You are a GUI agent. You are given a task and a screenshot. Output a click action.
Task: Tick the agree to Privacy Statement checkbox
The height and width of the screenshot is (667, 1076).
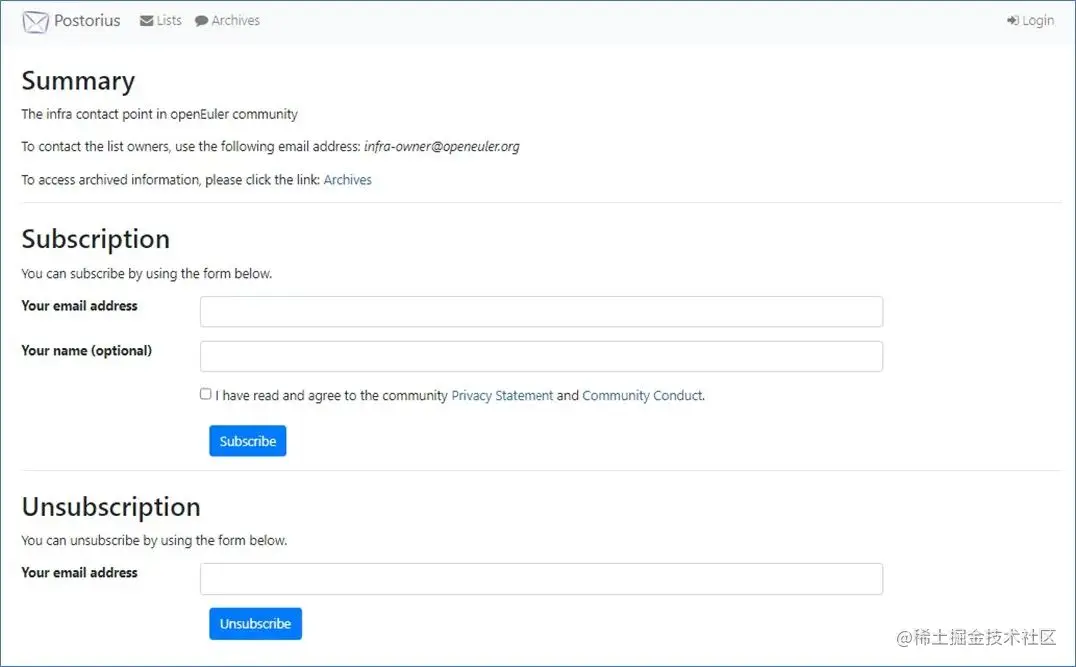point(205,394)
